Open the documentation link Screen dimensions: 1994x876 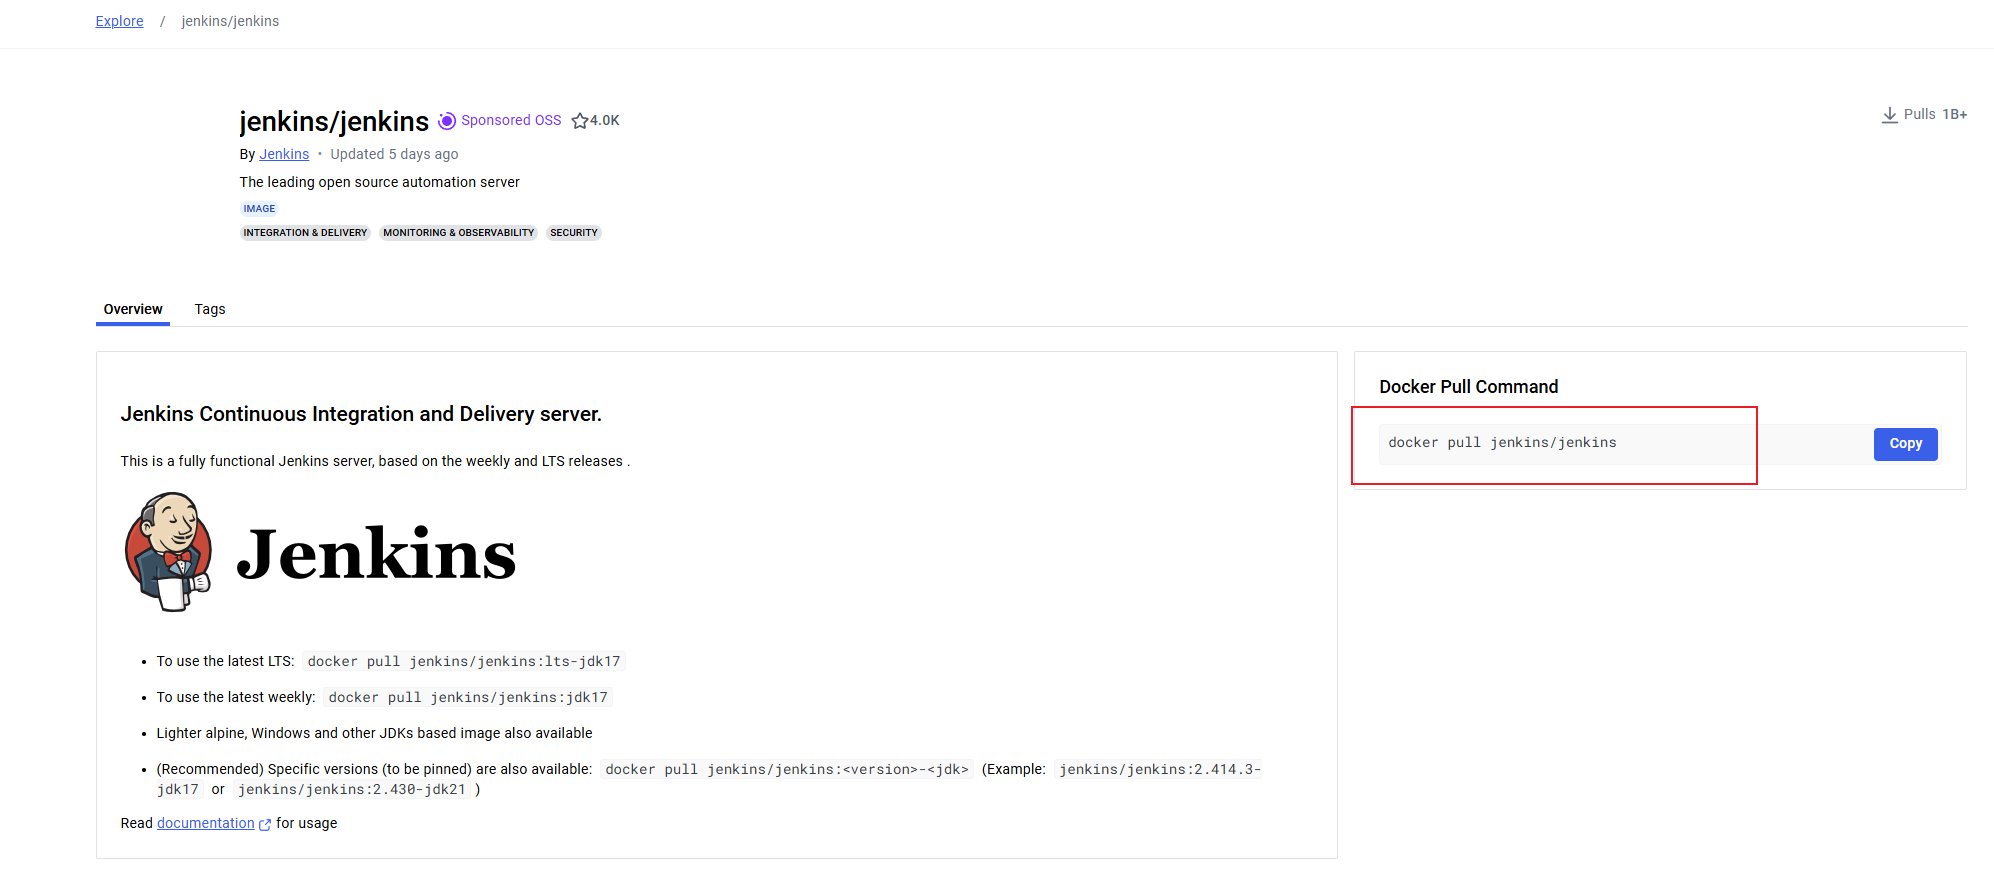(206, 823)
